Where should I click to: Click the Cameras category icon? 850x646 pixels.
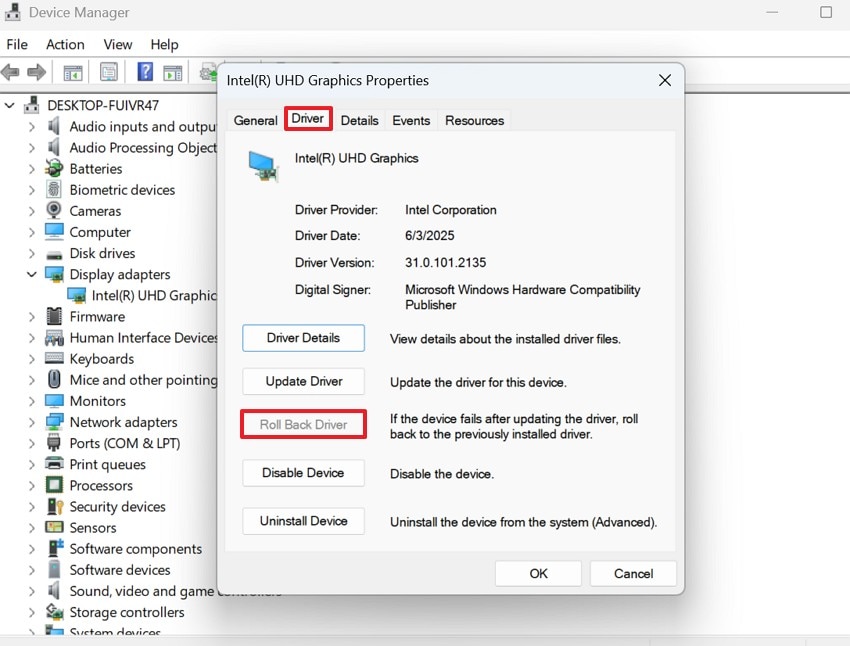click(x=54, y=211)
